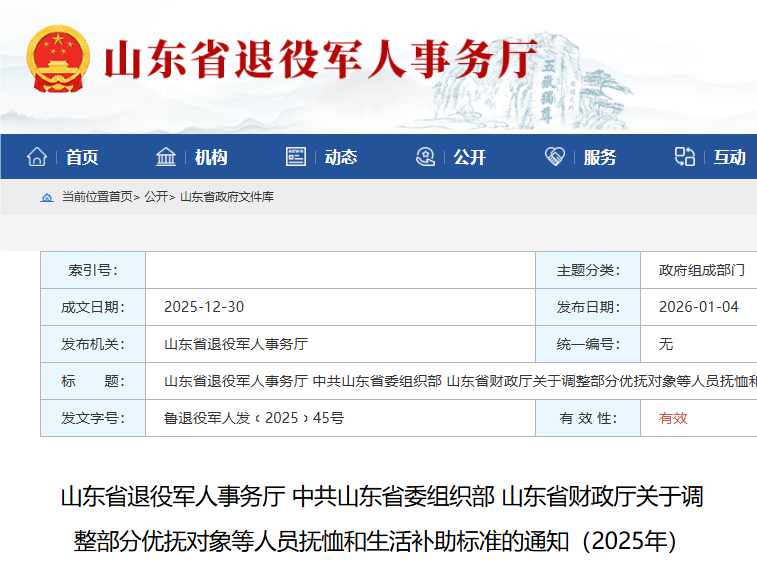Open 山东省政府文件库 breadcrumb link
757x579 pixels.
coord(227,197)
